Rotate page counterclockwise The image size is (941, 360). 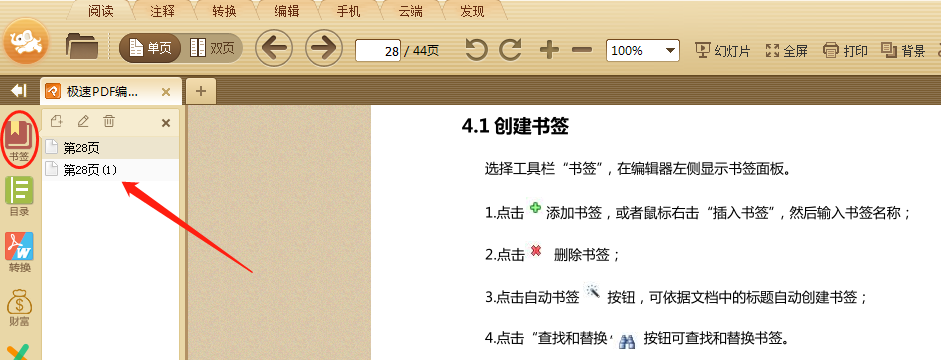click(477, 50)
